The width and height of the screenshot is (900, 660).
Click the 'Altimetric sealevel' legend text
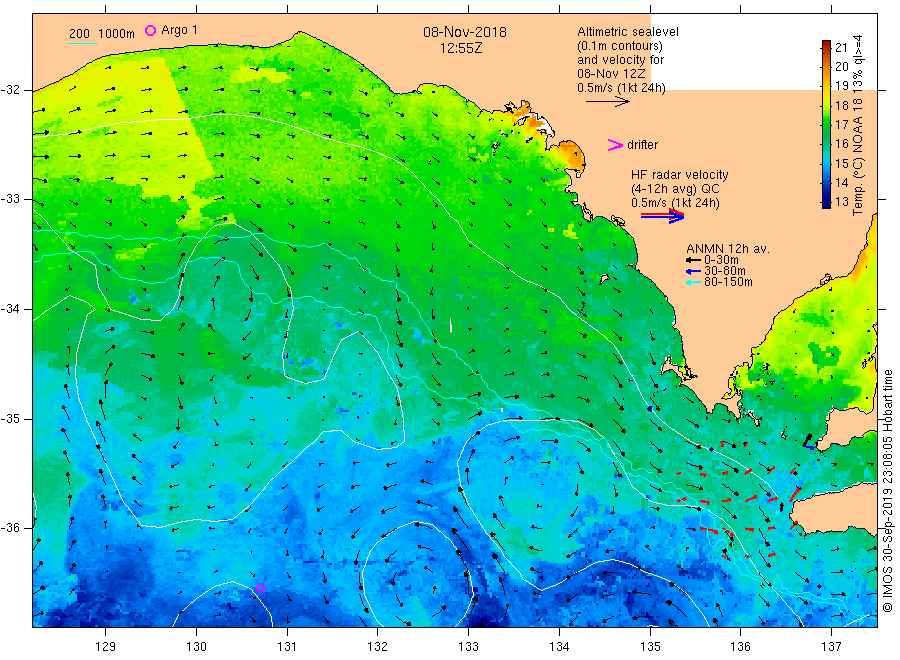click(x=628, y=32)
